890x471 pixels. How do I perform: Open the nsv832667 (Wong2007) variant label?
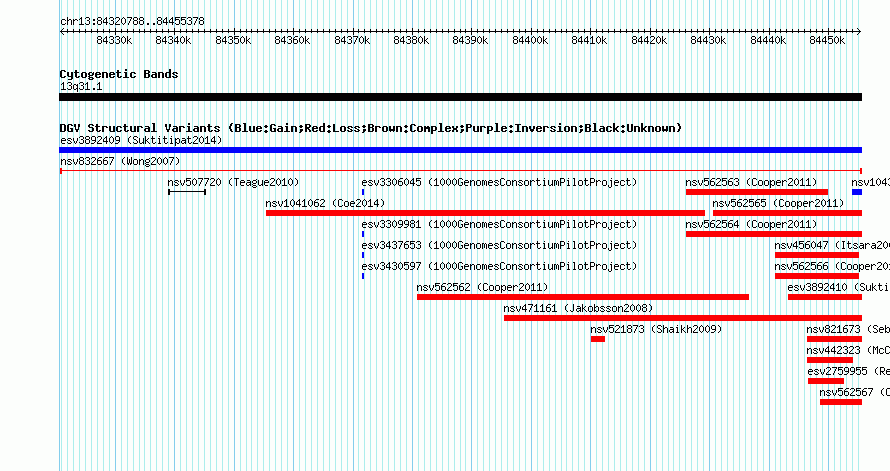point(120,161)
